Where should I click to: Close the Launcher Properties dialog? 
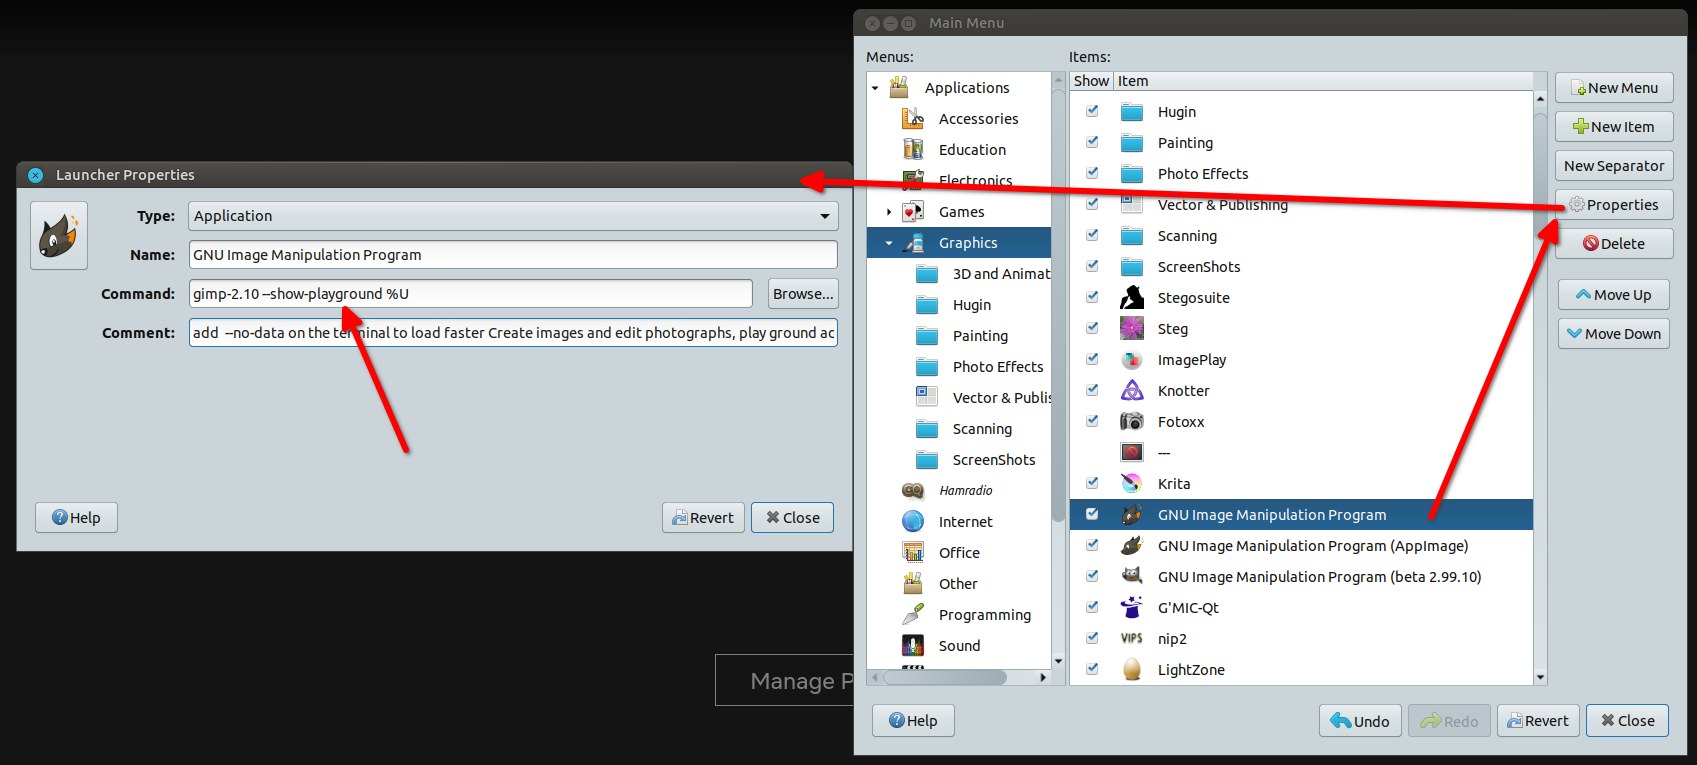click(792, 518)
